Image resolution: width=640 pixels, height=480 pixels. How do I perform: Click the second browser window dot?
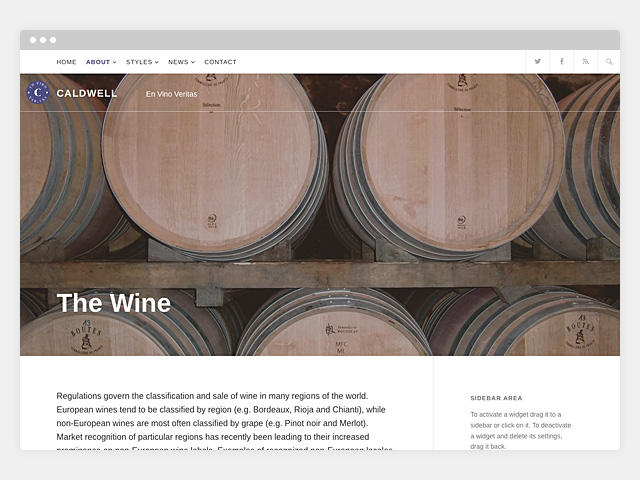tap(43, 40)
